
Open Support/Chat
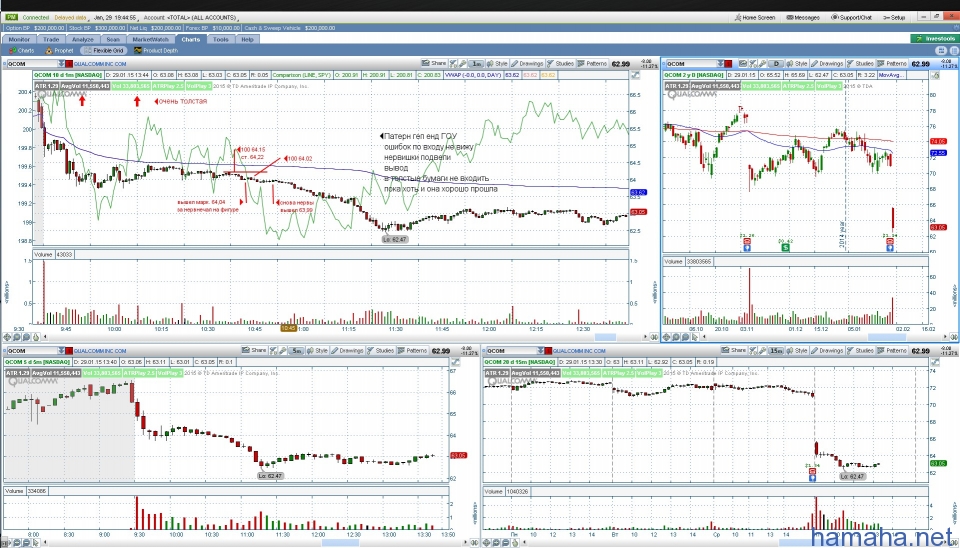(851, 18)
